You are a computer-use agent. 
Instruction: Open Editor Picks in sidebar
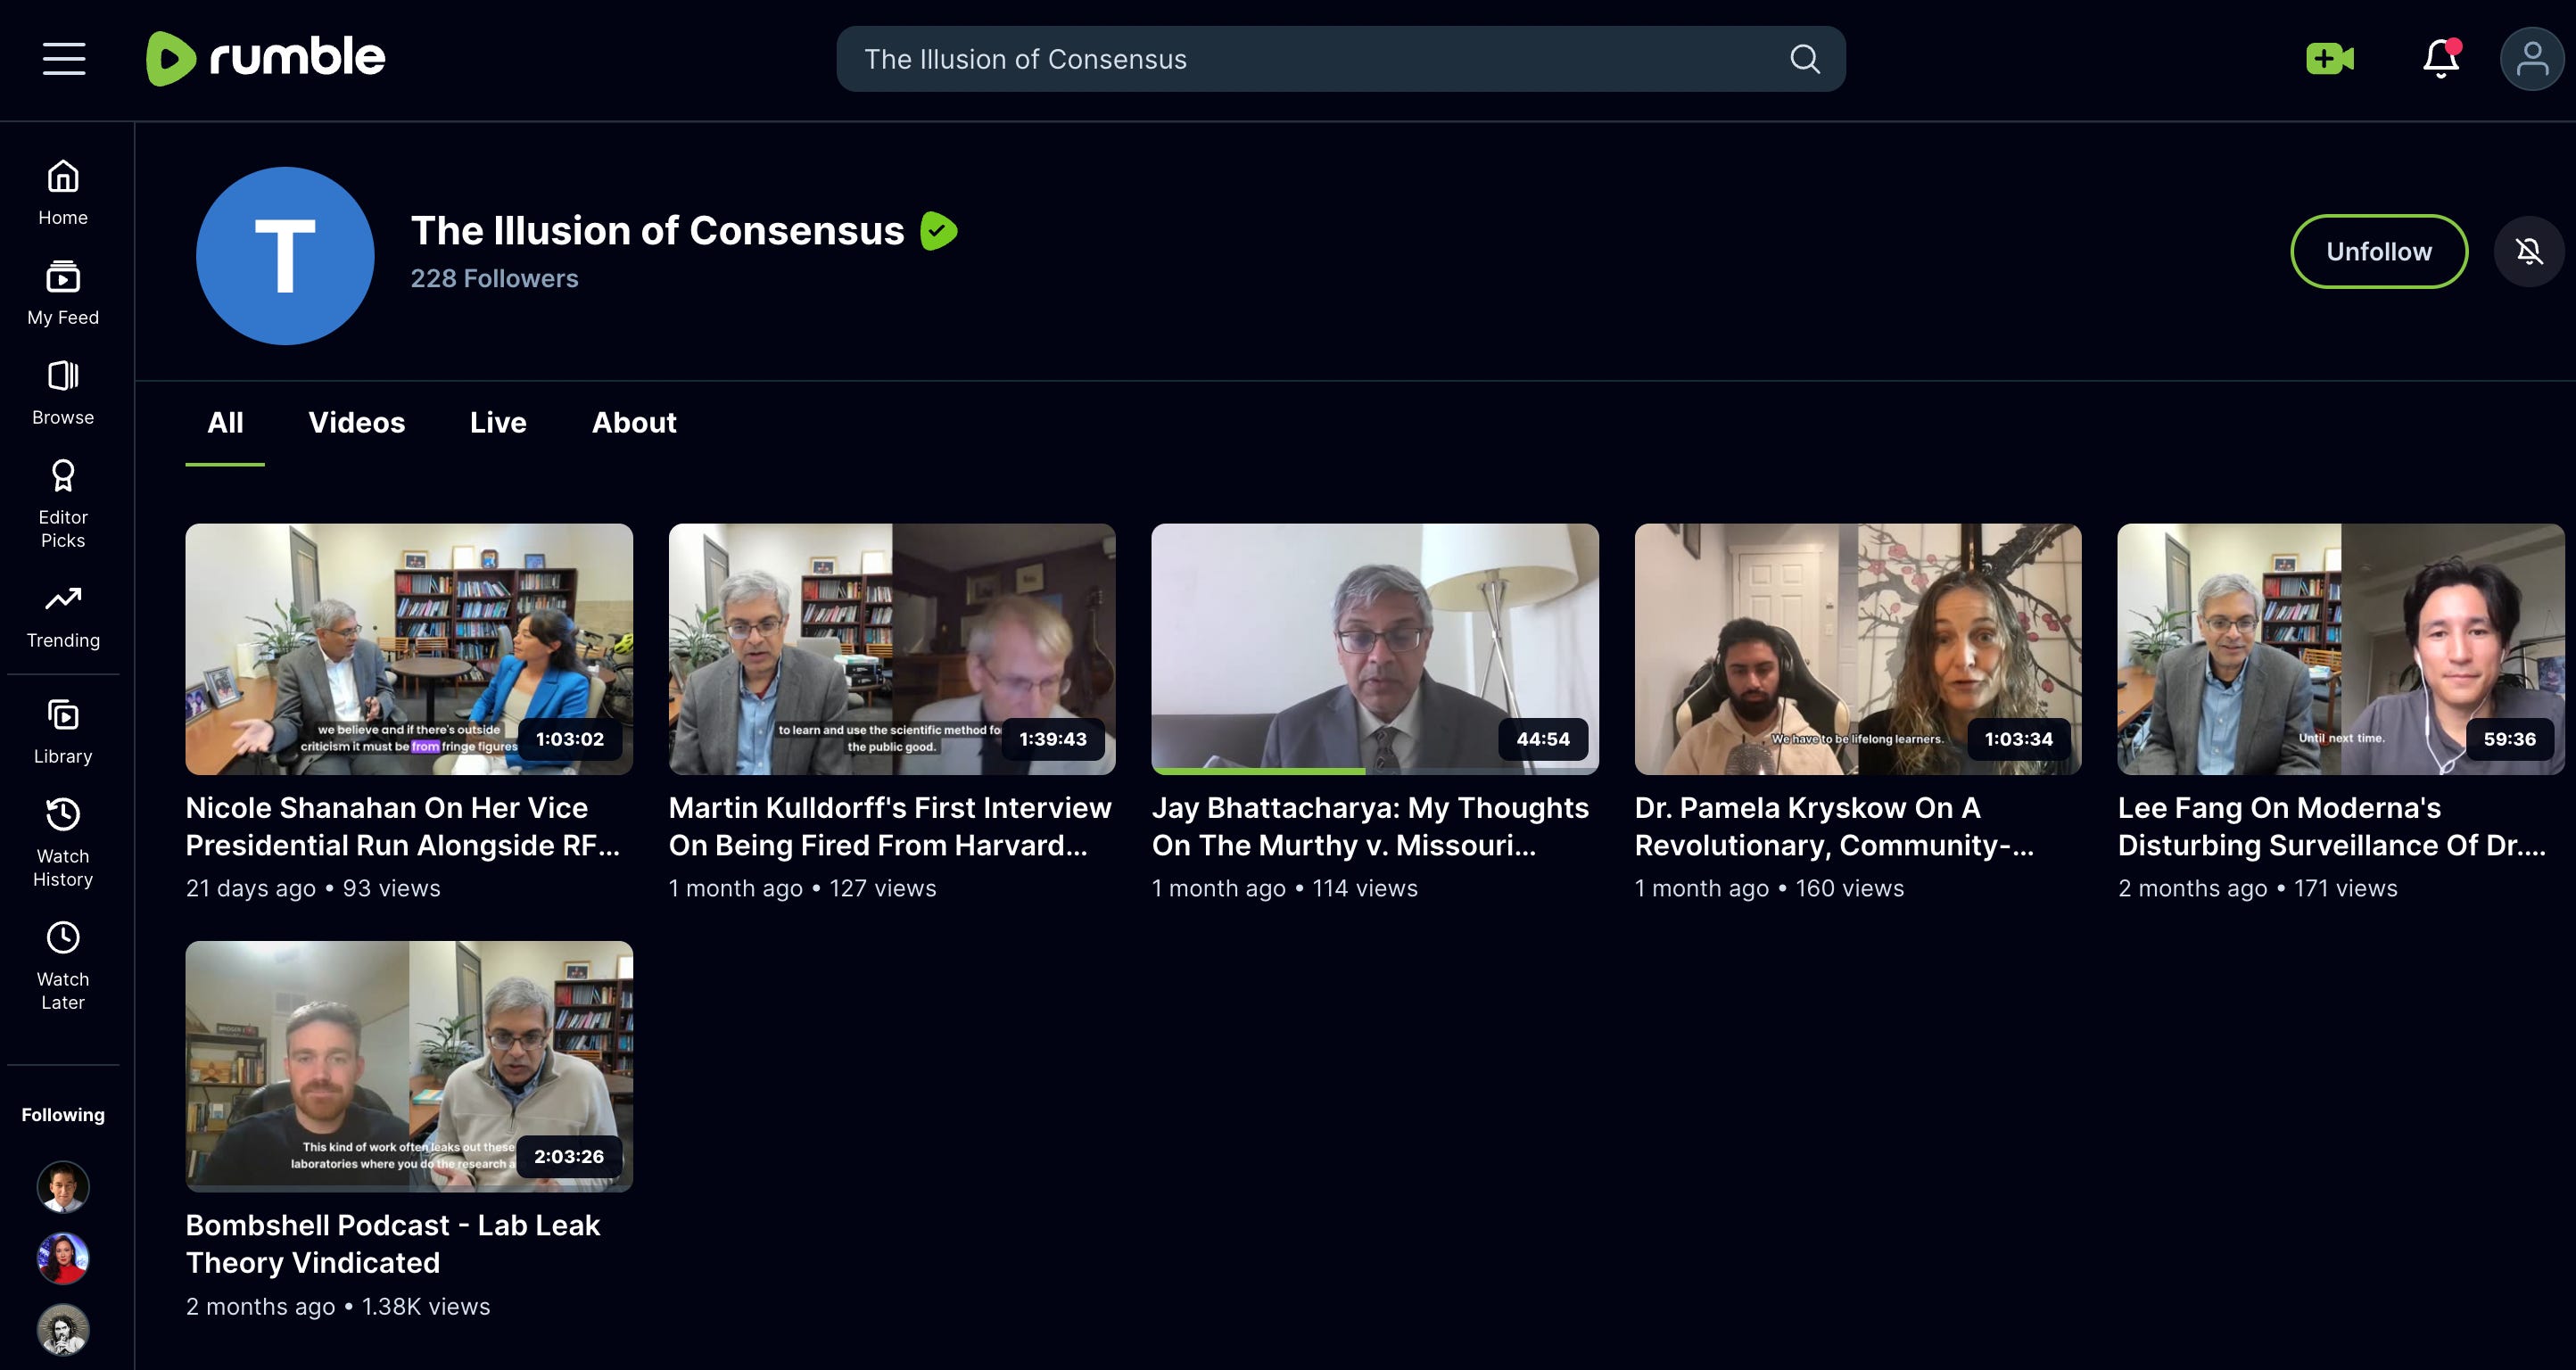(63, 504)
